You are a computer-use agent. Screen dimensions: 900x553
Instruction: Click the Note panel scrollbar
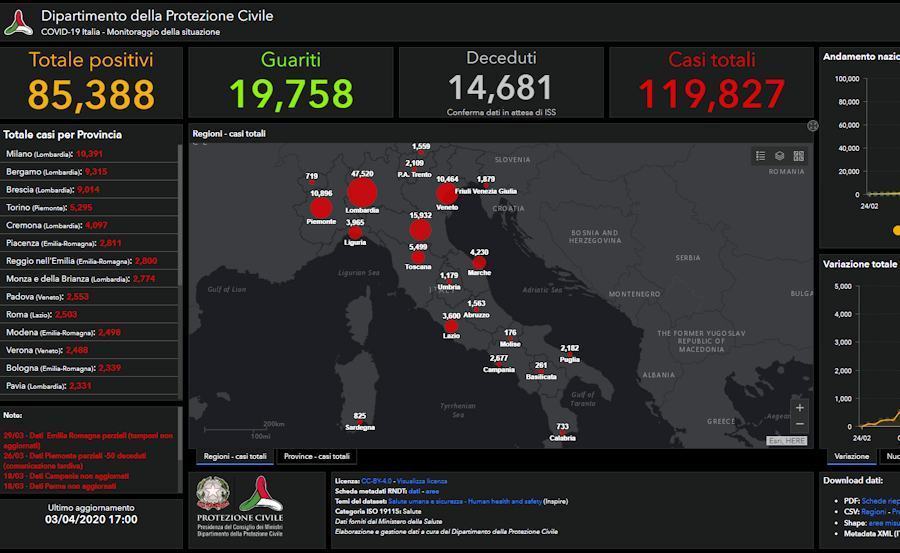pos(180,434)
